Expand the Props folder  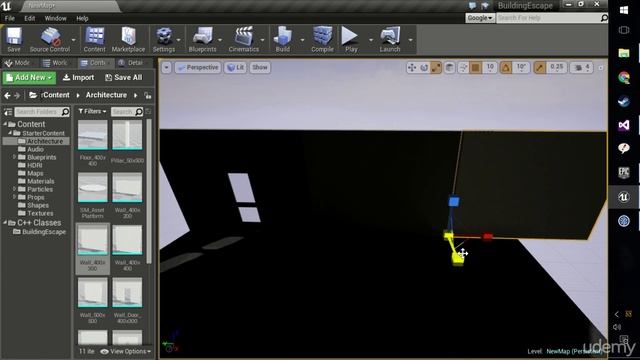coord(14,197)
